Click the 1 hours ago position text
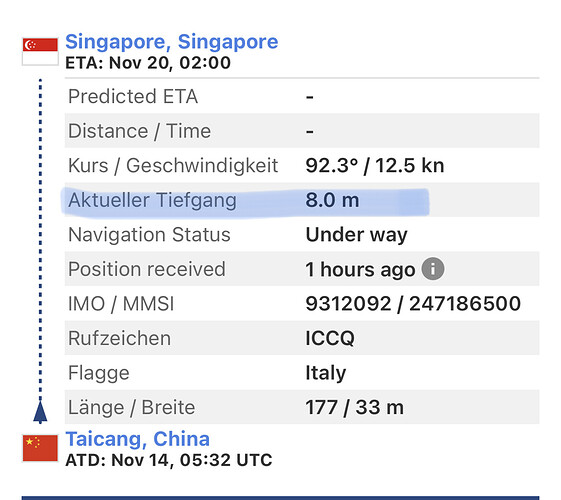 (360, 269)
